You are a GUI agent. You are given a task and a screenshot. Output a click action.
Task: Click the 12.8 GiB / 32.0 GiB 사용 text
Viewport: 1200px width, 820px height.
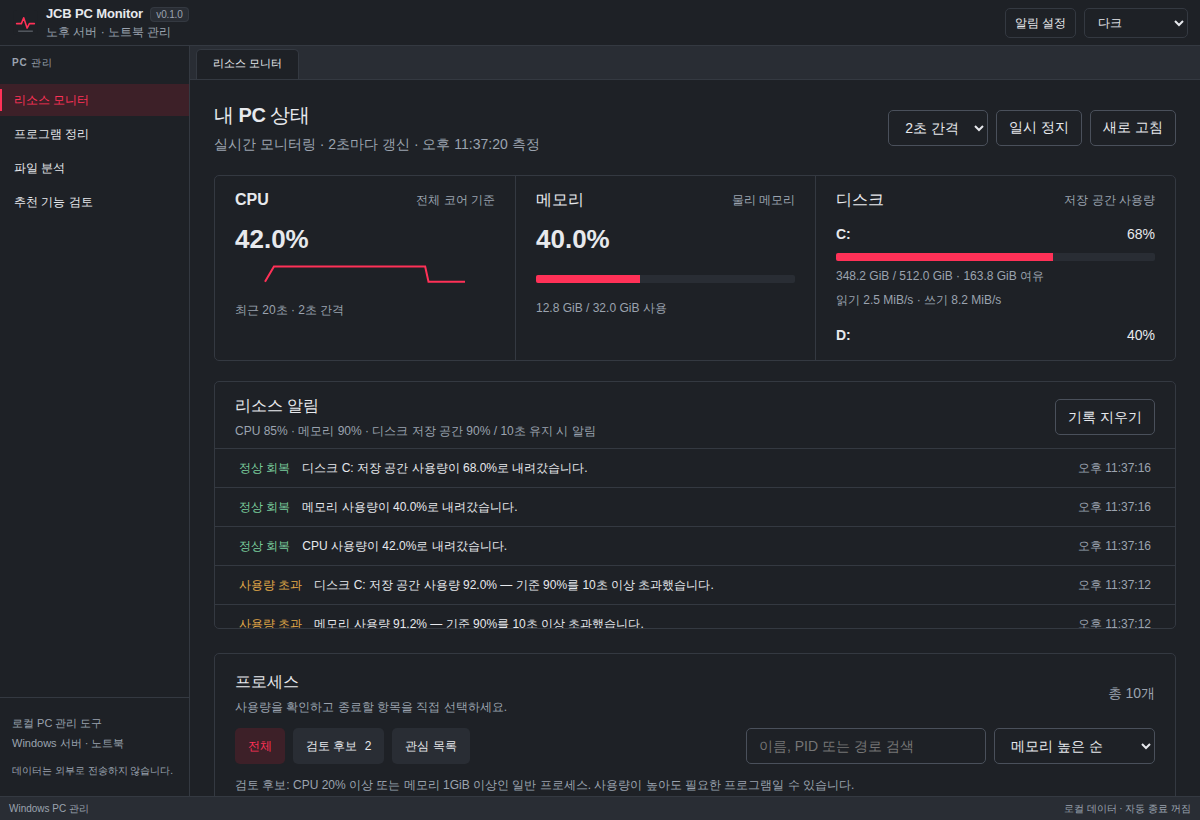(x=601, y=308)
